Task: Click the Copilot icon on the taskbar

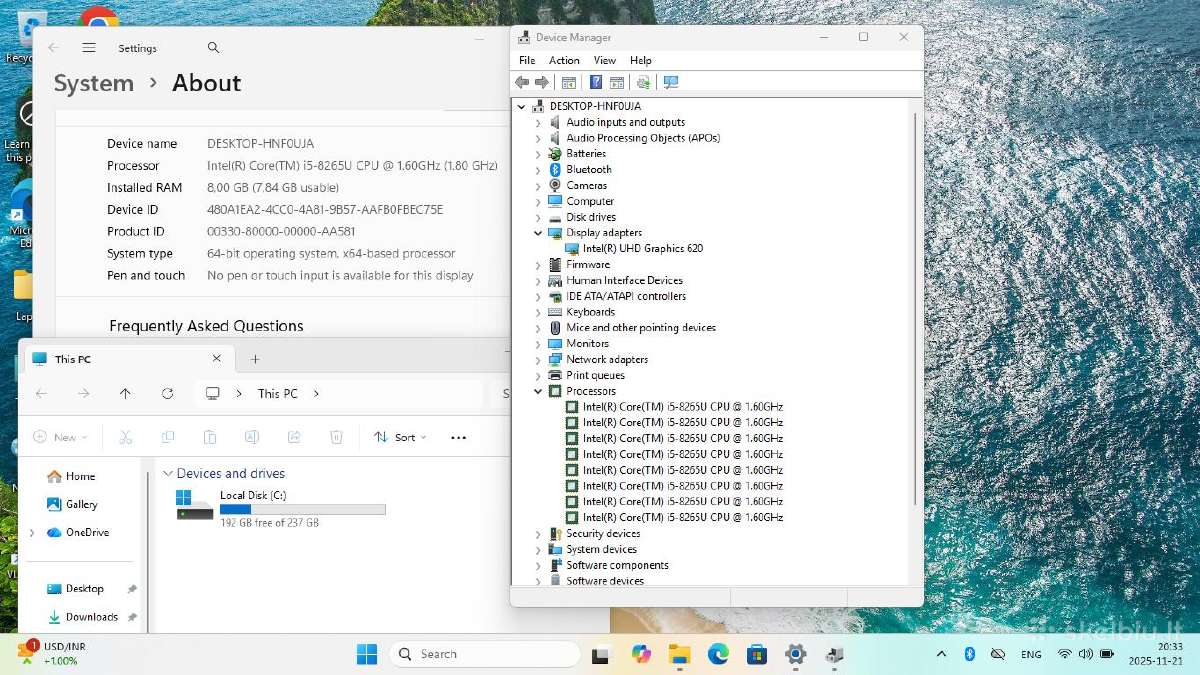Action: coord(641,654)
